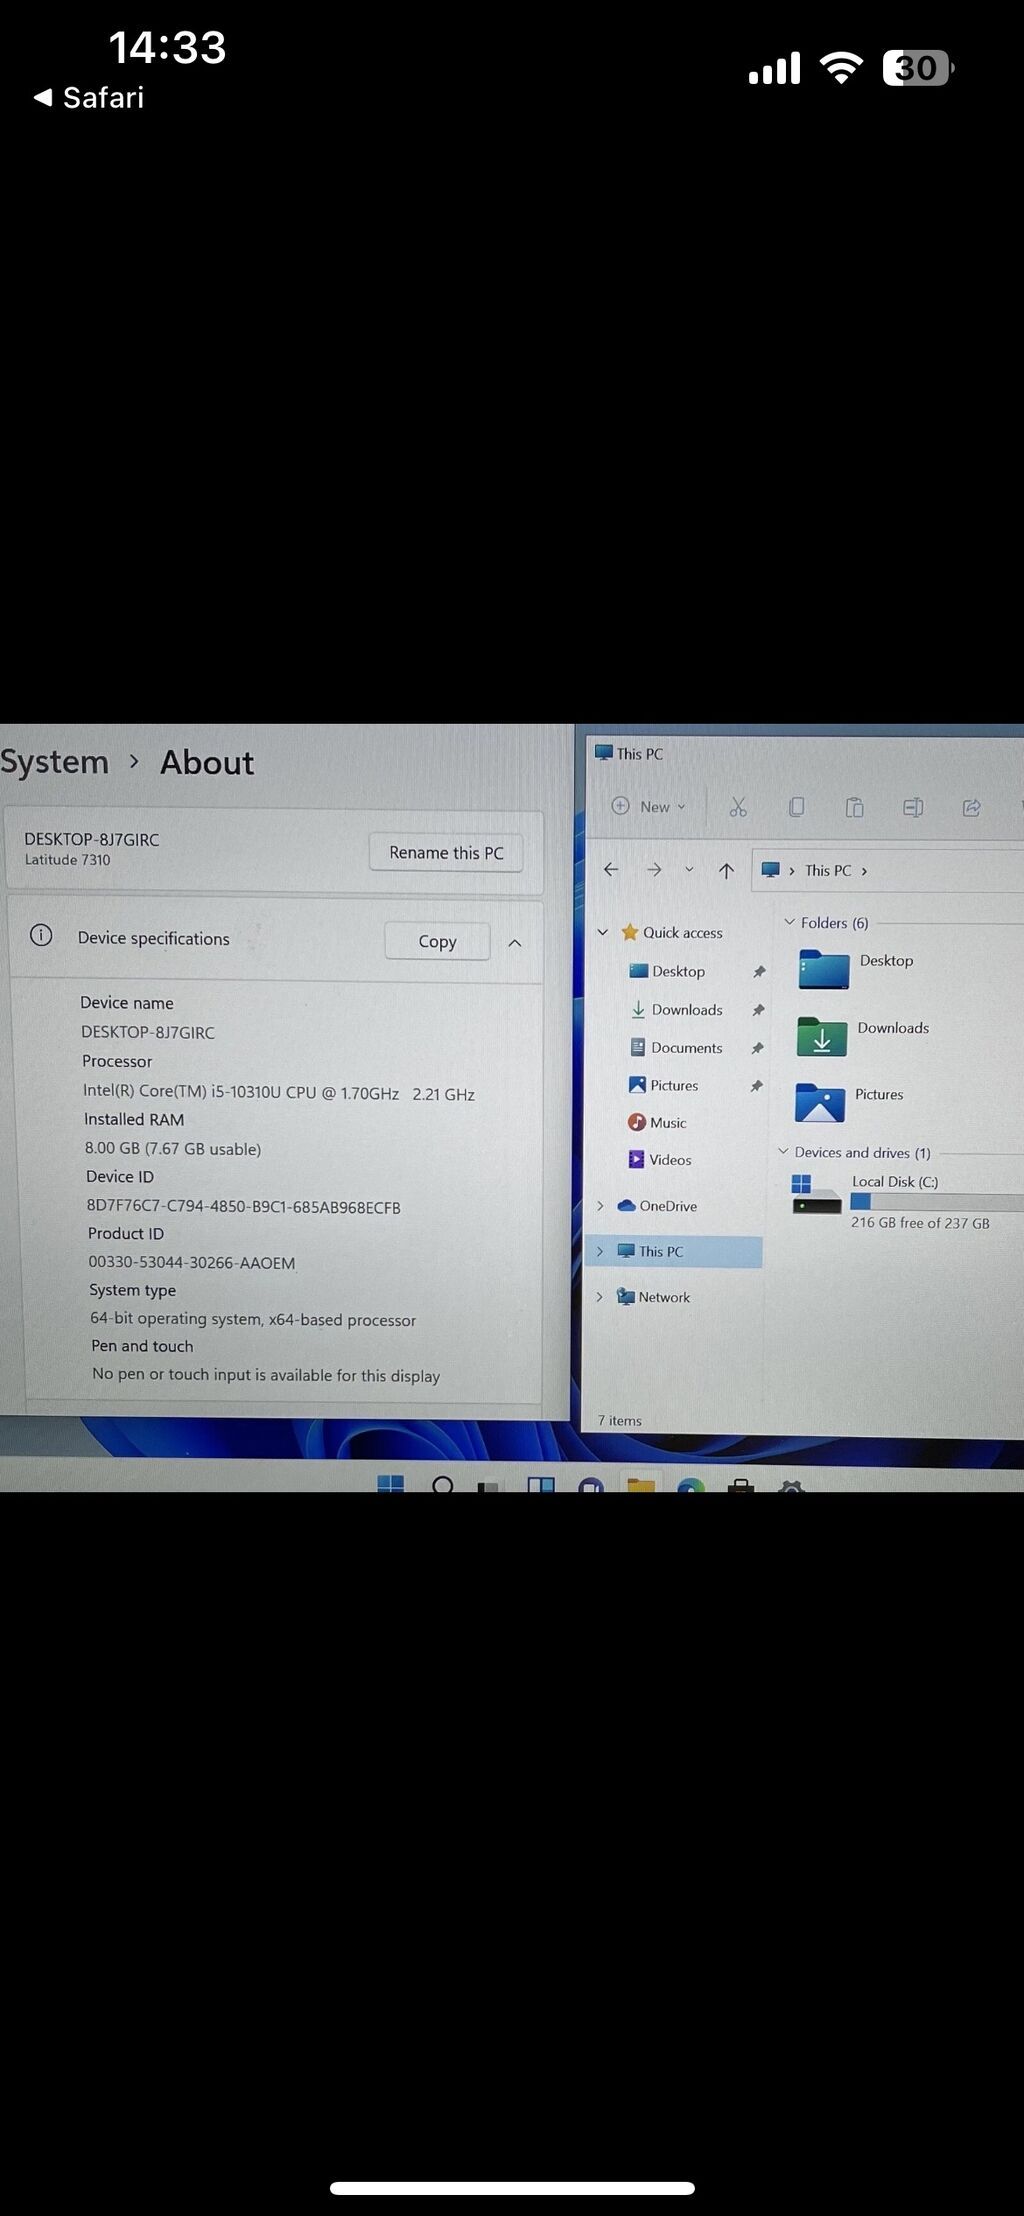Click '8.00 GB (7.67 GB usable)' text
Screen dimensions: 1024x2216
[x=173, y=1149]
